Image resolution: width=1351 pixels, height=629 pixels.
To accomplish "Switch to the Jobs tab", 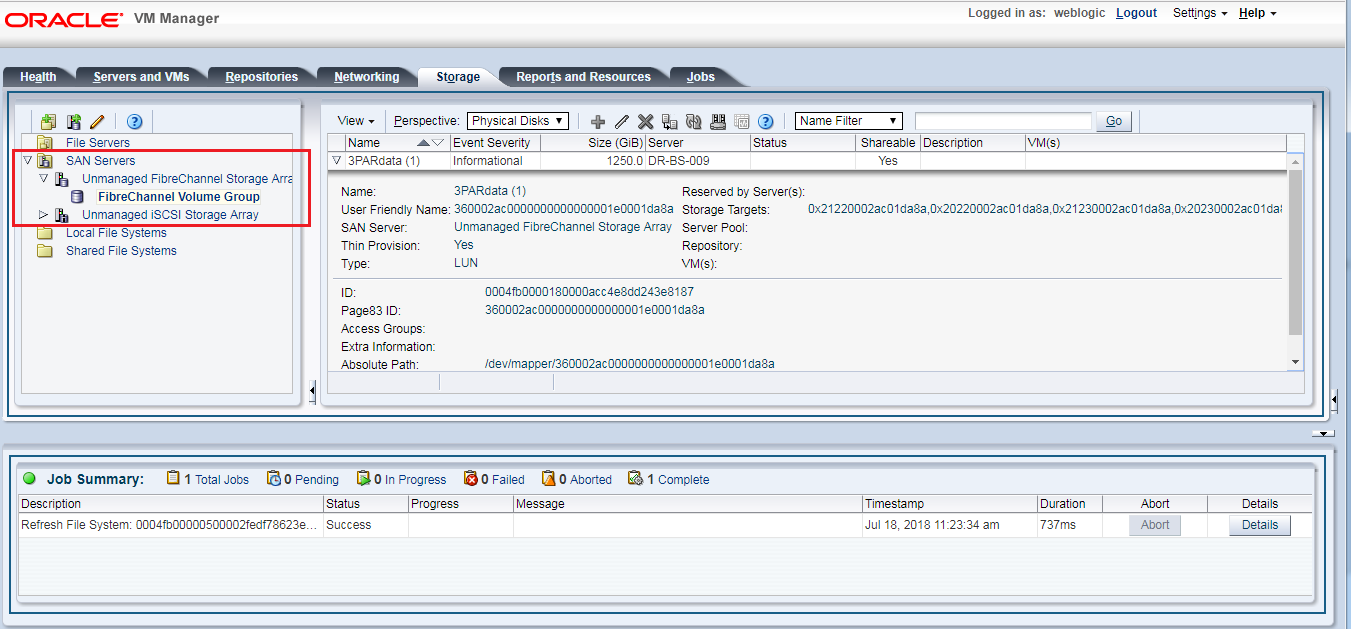I will [x=701, y=77].
